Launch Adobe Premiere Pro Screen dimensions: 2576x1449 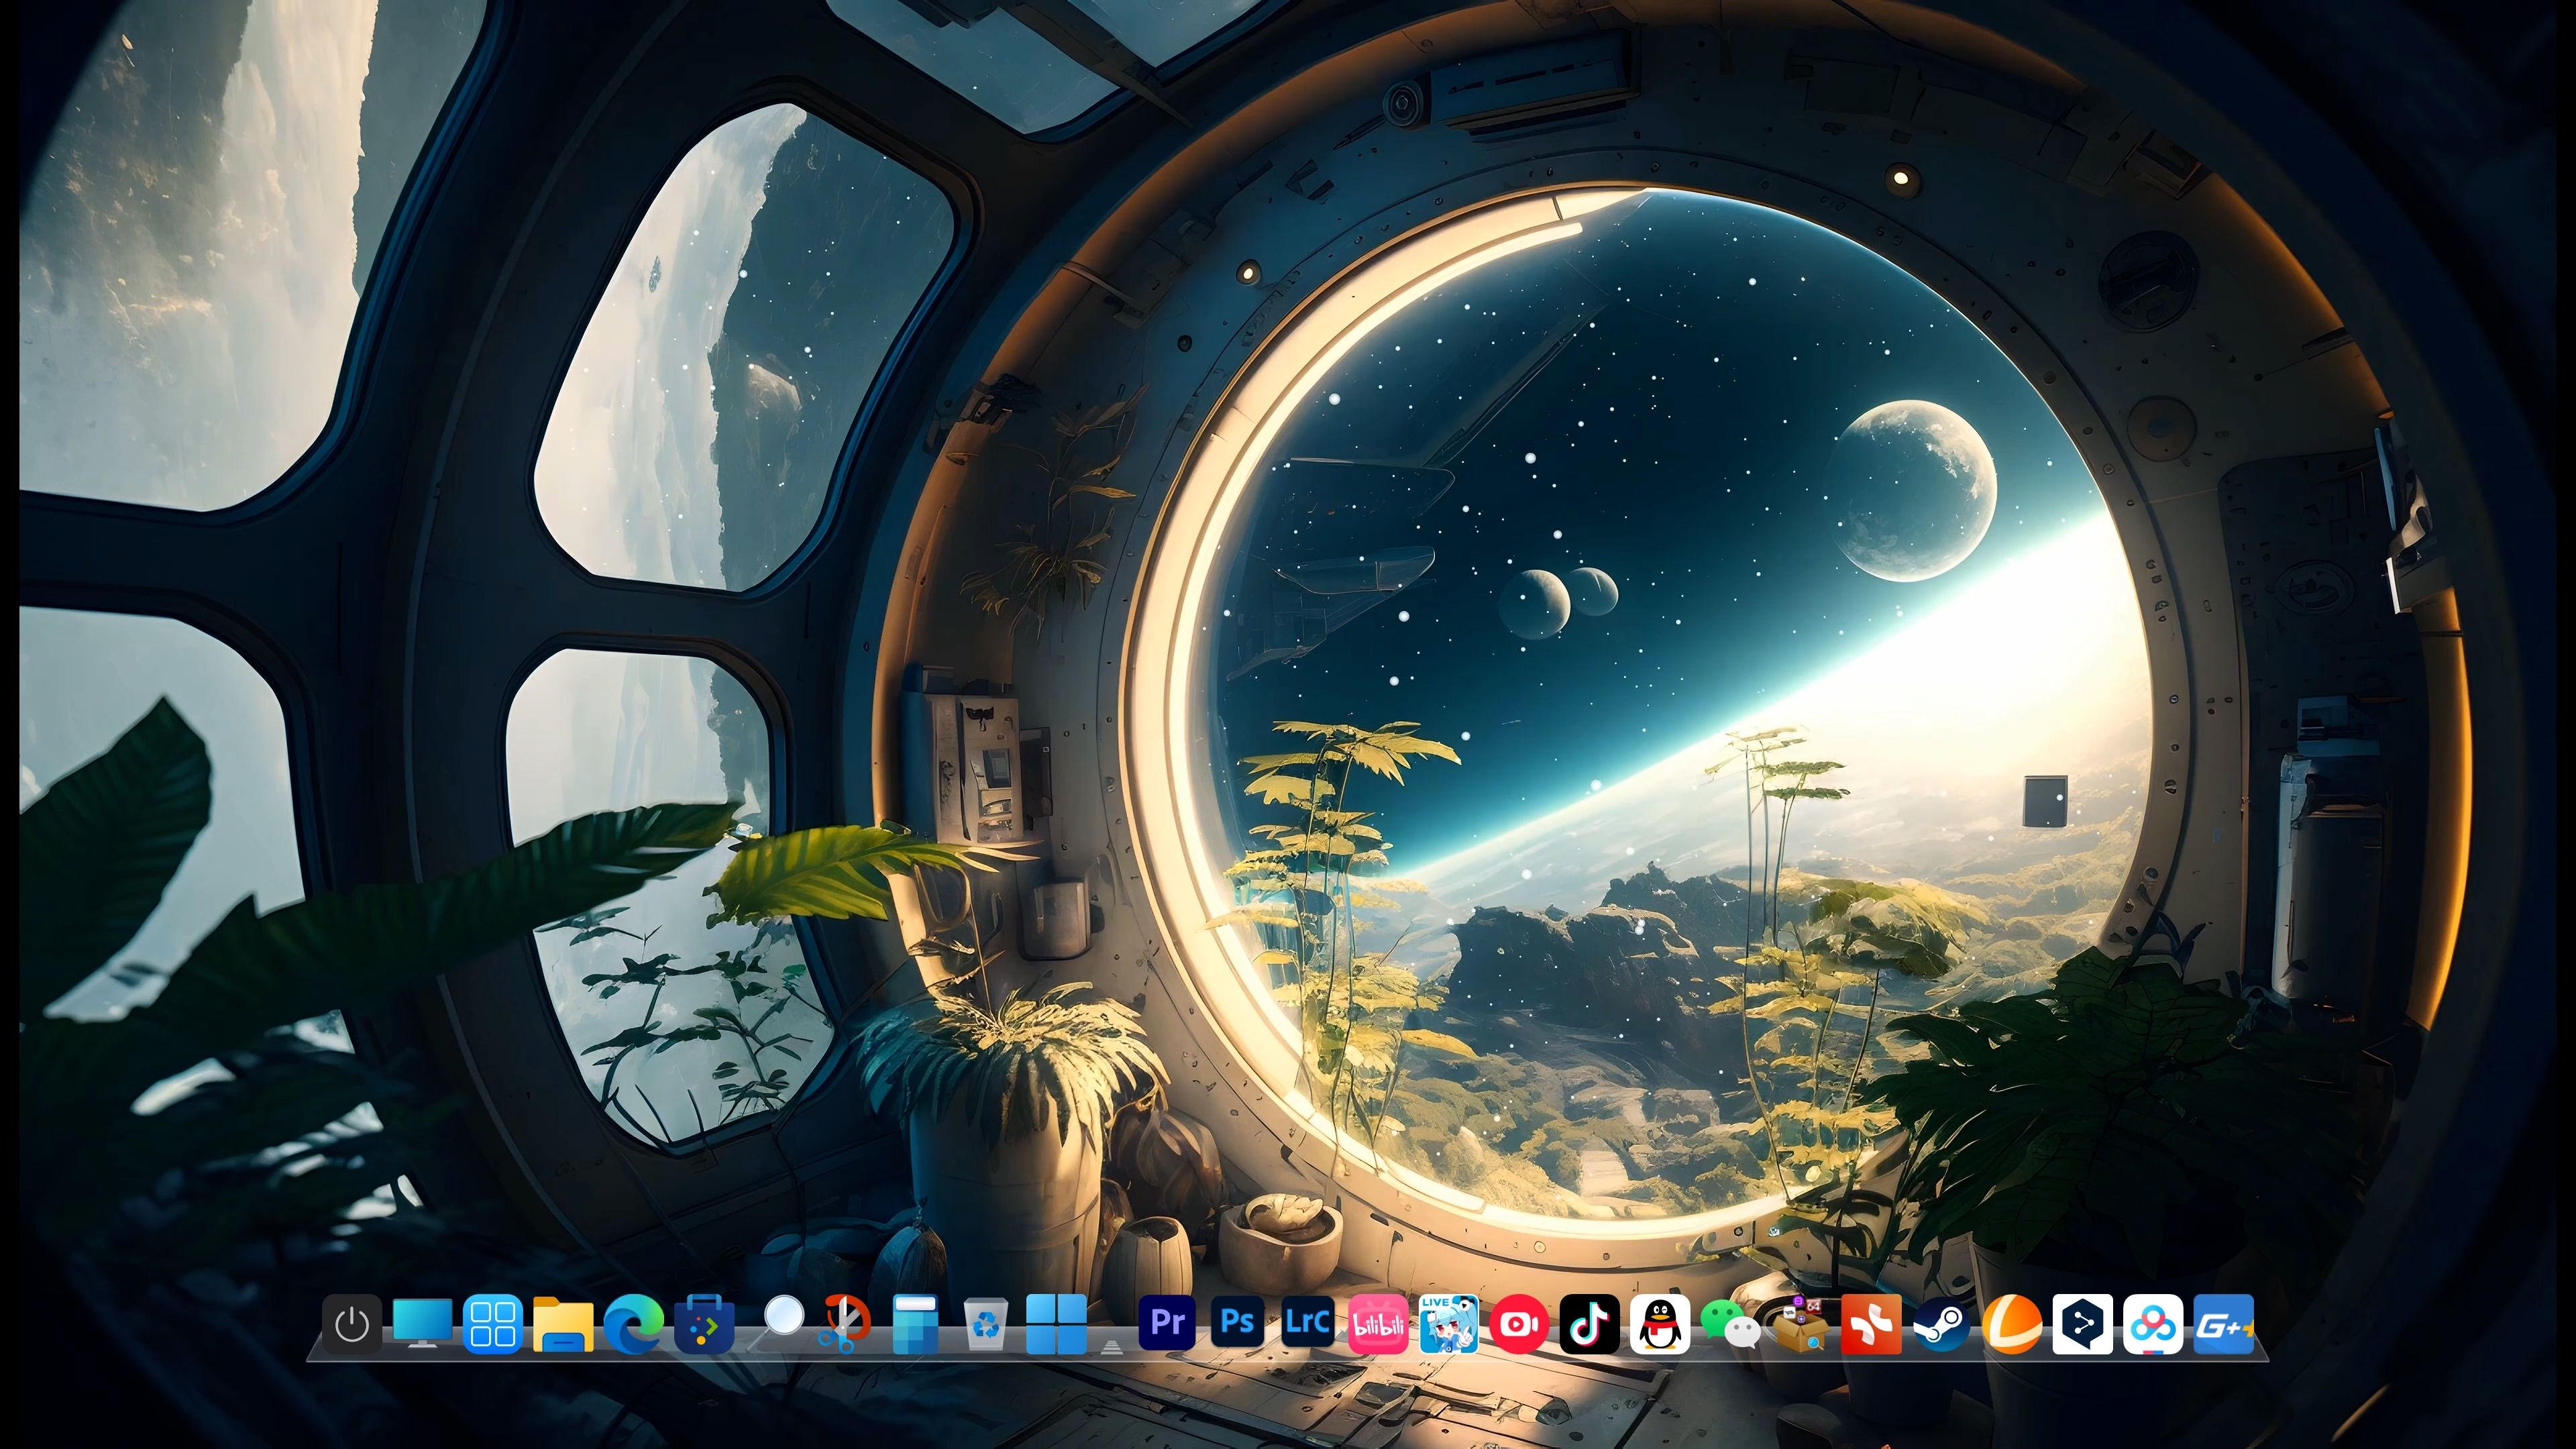pyautogui.click(x=1167, y=1323)
